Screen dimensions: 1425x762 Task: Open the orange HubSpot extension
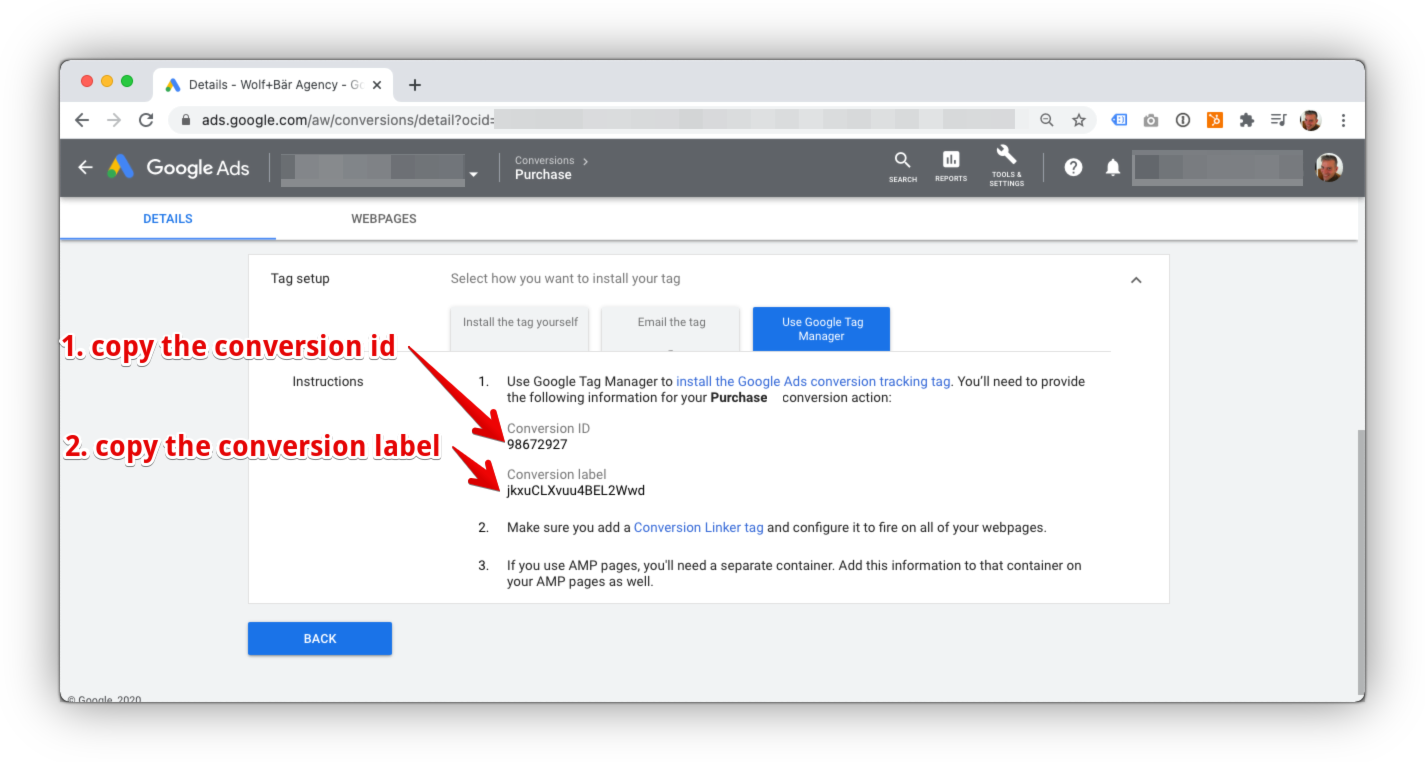1215,120
